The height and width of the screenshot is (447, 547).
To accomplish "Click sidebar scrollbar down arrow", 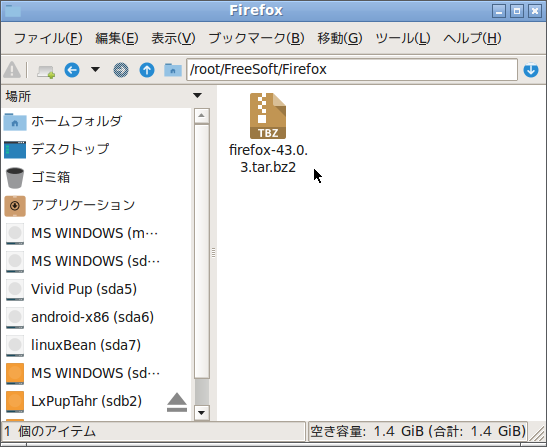I will tap(202, 413).
